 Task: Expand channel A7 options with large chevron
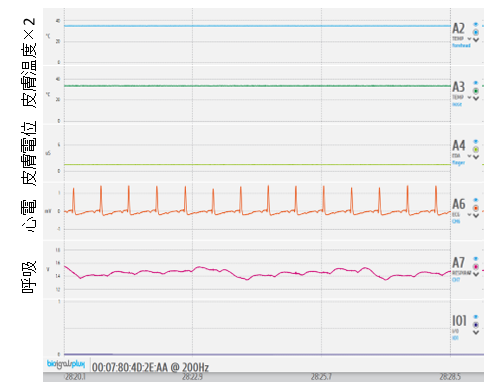[x=476, y=274]
